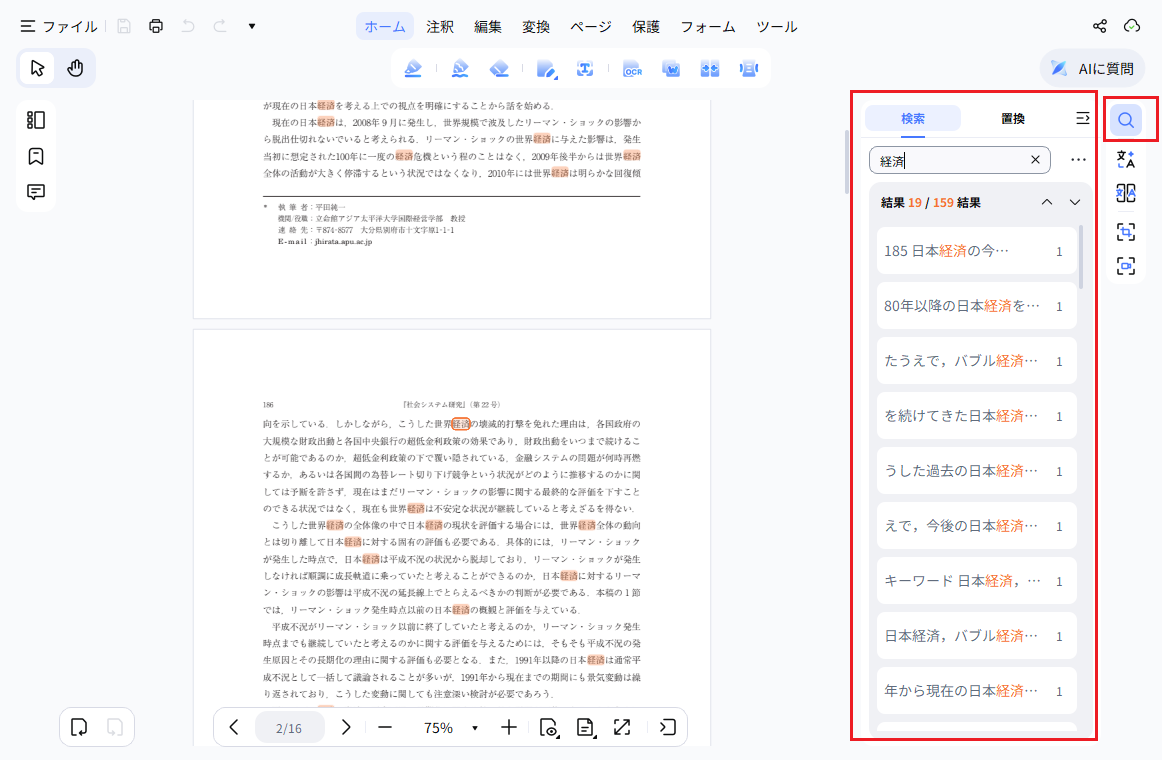Click the screenshot capture sidebar icon
1162x760 pixels.
click(x=1126, y=232)
